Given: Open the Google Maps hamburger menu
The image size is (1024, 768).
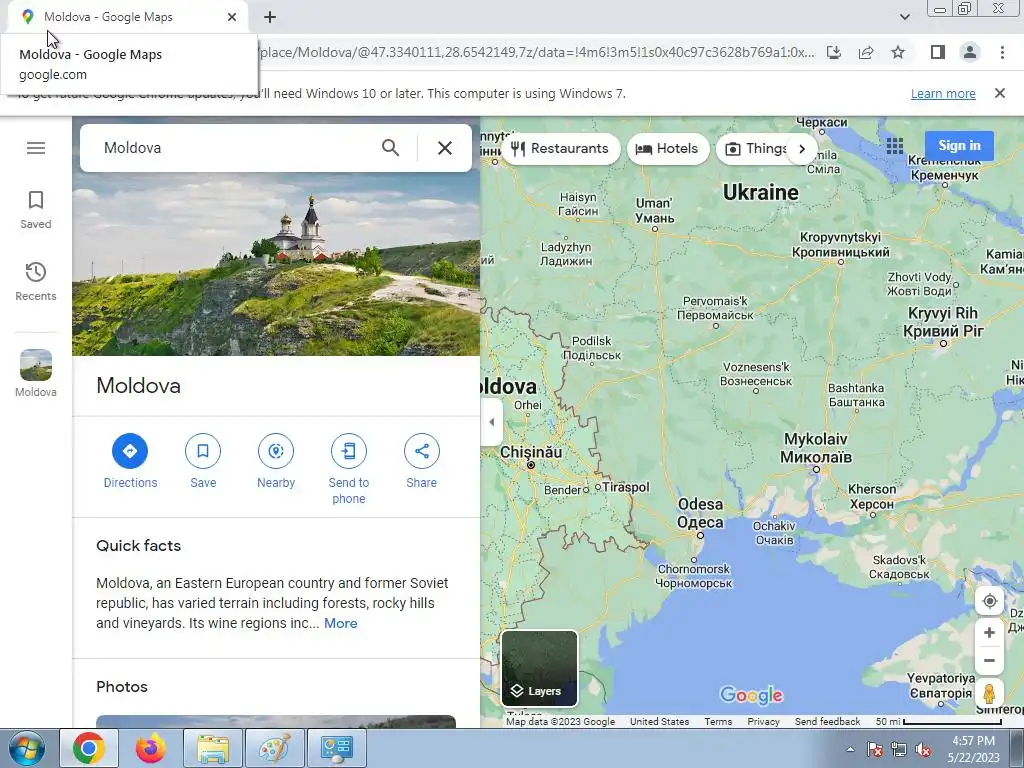Looking at the screenshot, I should pyautogui.click(x=36, y=148).
